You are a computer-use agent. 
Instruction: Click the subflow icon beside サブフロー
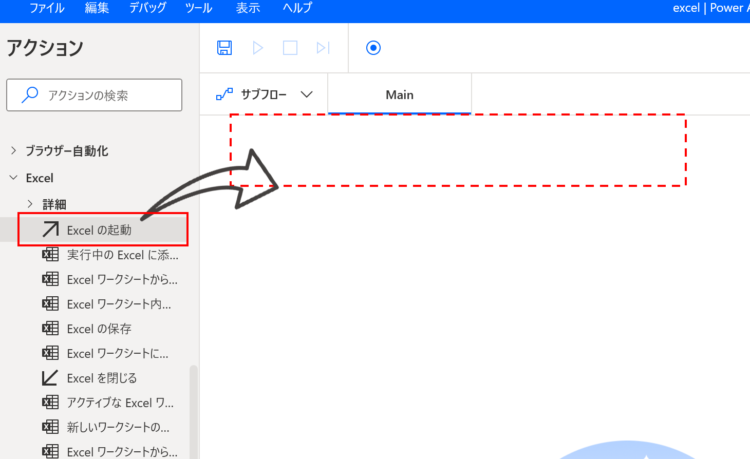[x=224, y=95]
